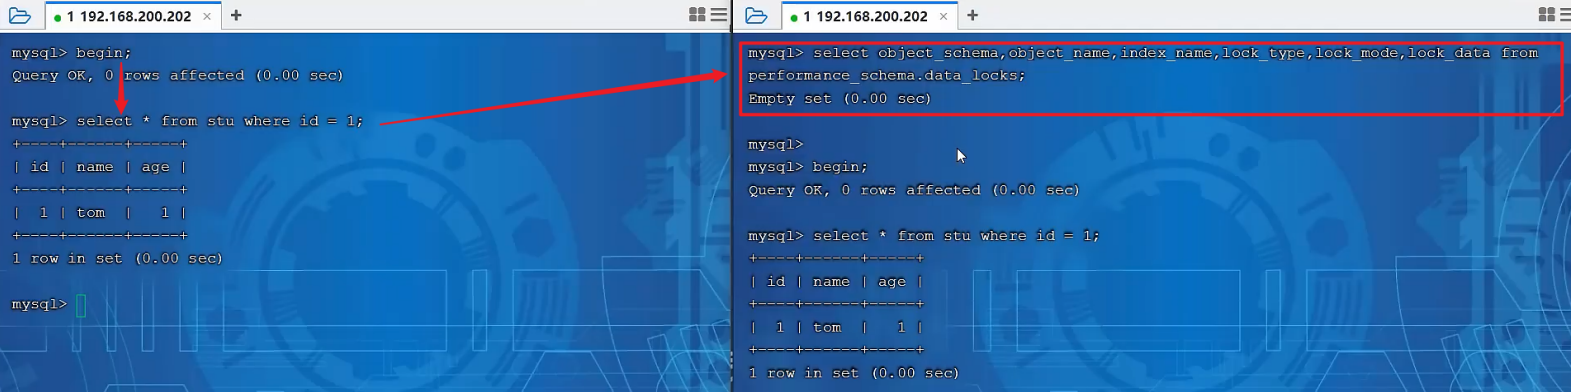
Task: Click 'Empty set (0.00 sec)' in right terminal
Action: click(840, 99)
